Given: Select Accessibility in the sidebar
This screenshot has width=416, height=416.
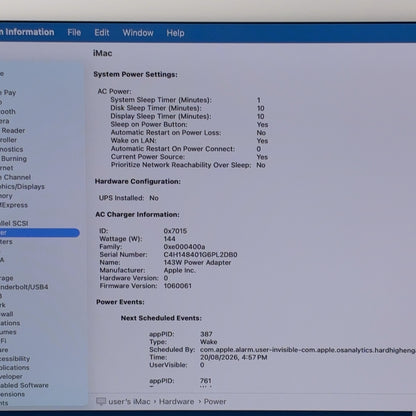Looking at the screenshot, I should [15, 358].
